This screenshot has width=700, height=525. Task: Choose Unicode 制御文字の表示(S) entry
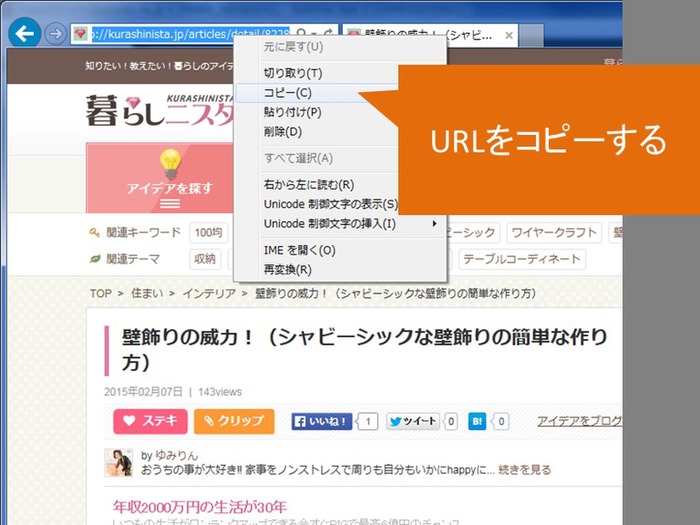(x=330, y=204)
